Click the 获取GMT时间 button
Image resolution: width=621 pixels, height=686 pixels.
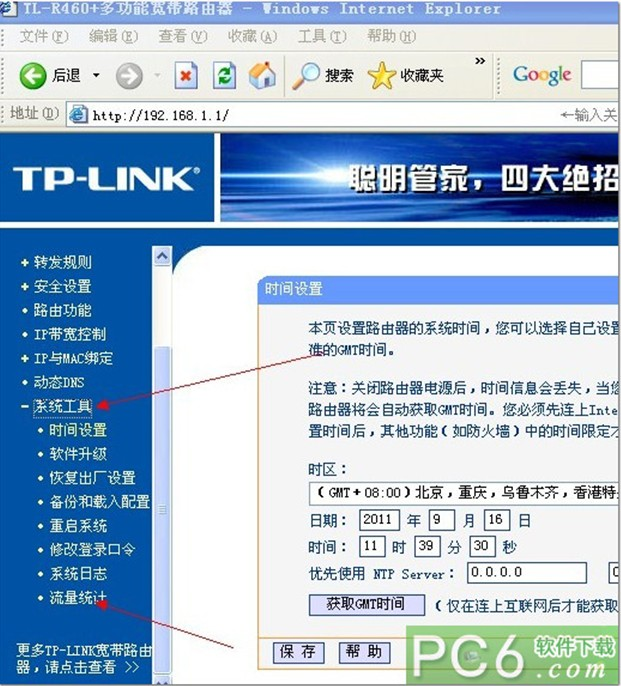366,604
